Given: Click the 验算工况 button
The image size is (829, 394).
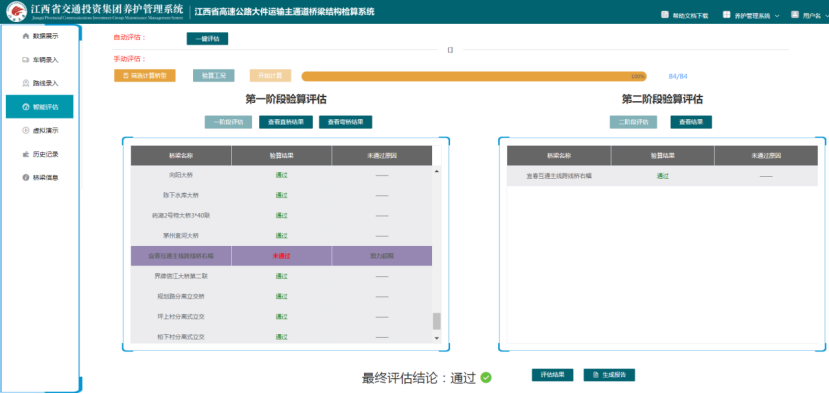Looking at the screenshot, I should coord(214,76).
